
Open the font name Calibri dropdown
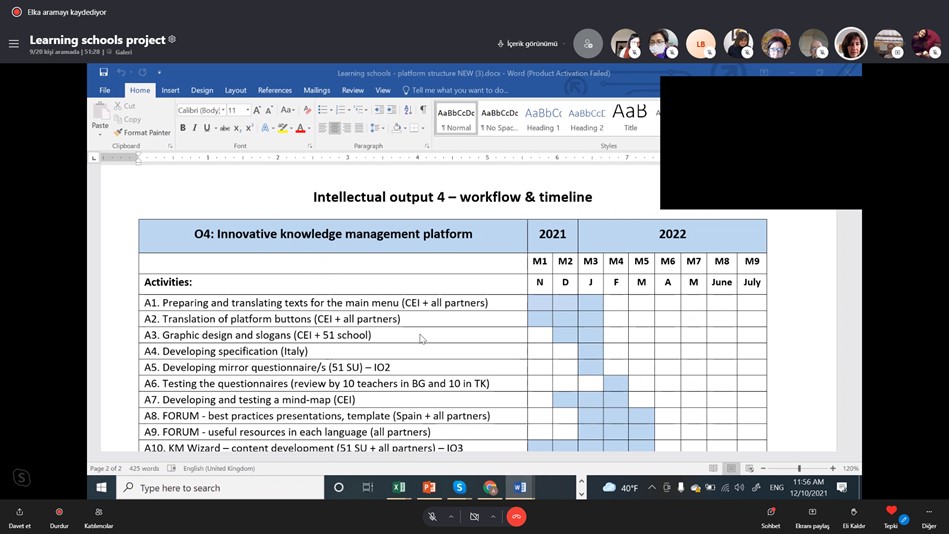pyautogui.click(x=199, y=110)
